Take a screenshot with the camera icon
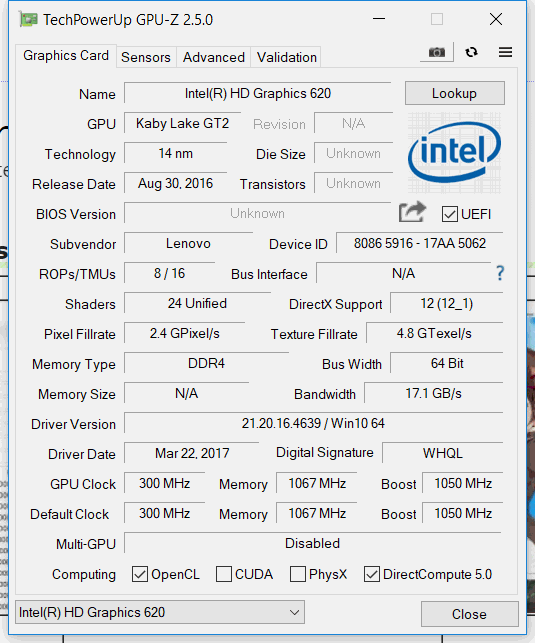535x643 pixels. pyautogui.click(x=437, y=52)
